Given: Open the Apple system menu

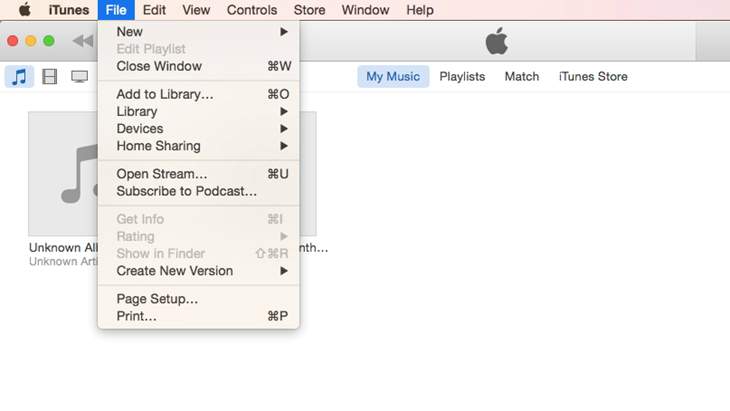Looking at the screenshot, I should 23,10.
